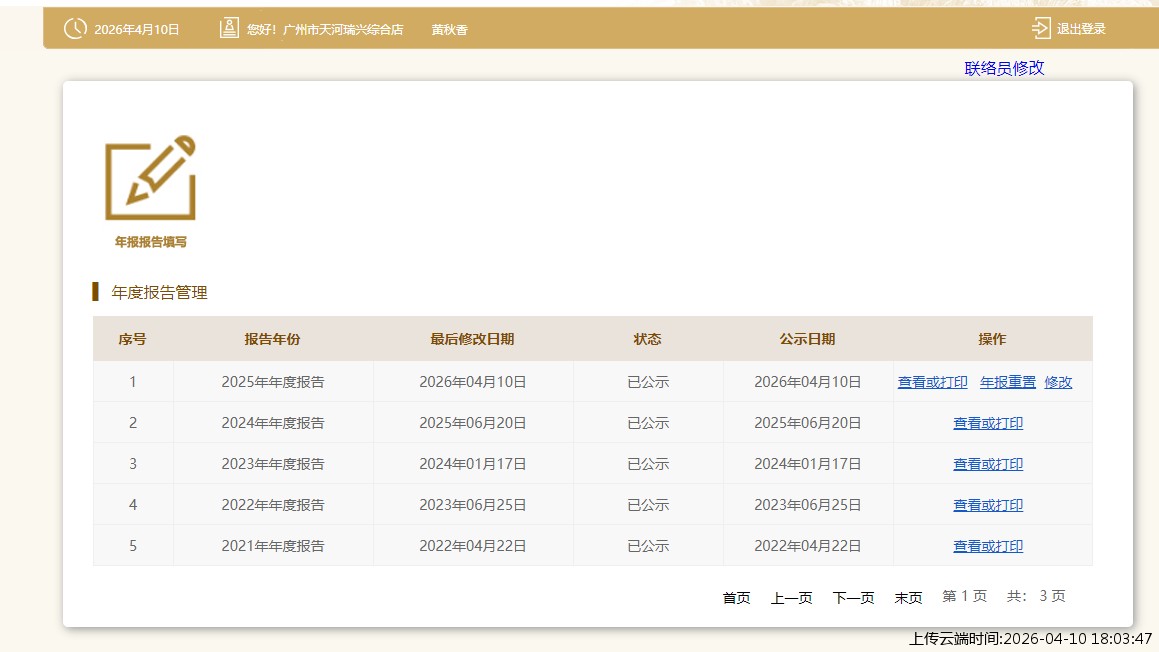Go to previous page via 上一页
This screenshot has width=1159, height=652.
[791, 597]
